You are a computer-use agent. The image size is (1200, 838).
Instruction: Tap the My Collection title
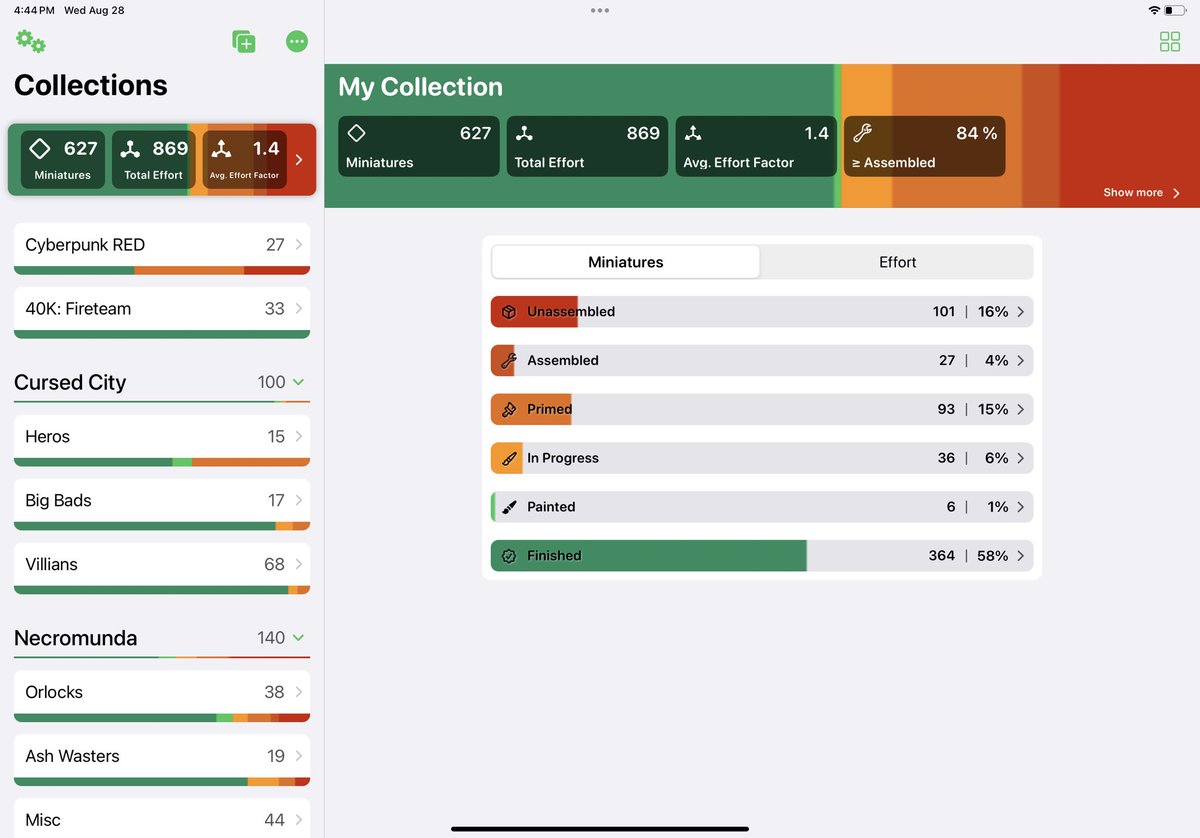(x=420, y=87)
